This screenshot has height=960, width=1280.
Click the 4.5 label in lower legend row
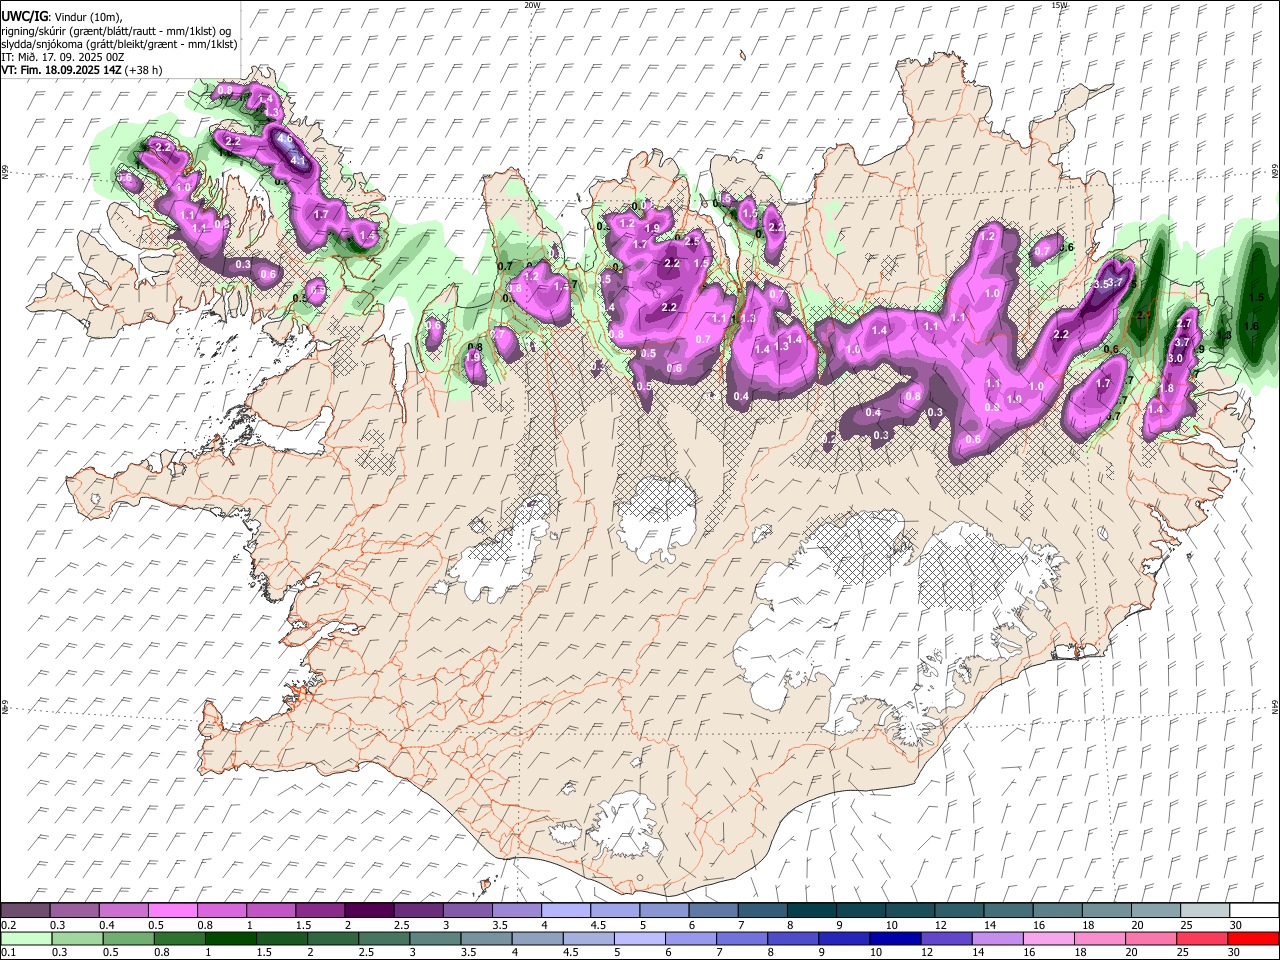[x=570, y=952]
